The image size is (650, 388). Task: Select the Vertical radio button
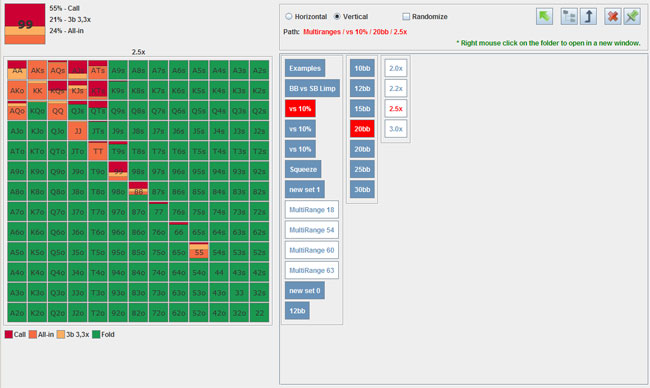click(337, 17)
